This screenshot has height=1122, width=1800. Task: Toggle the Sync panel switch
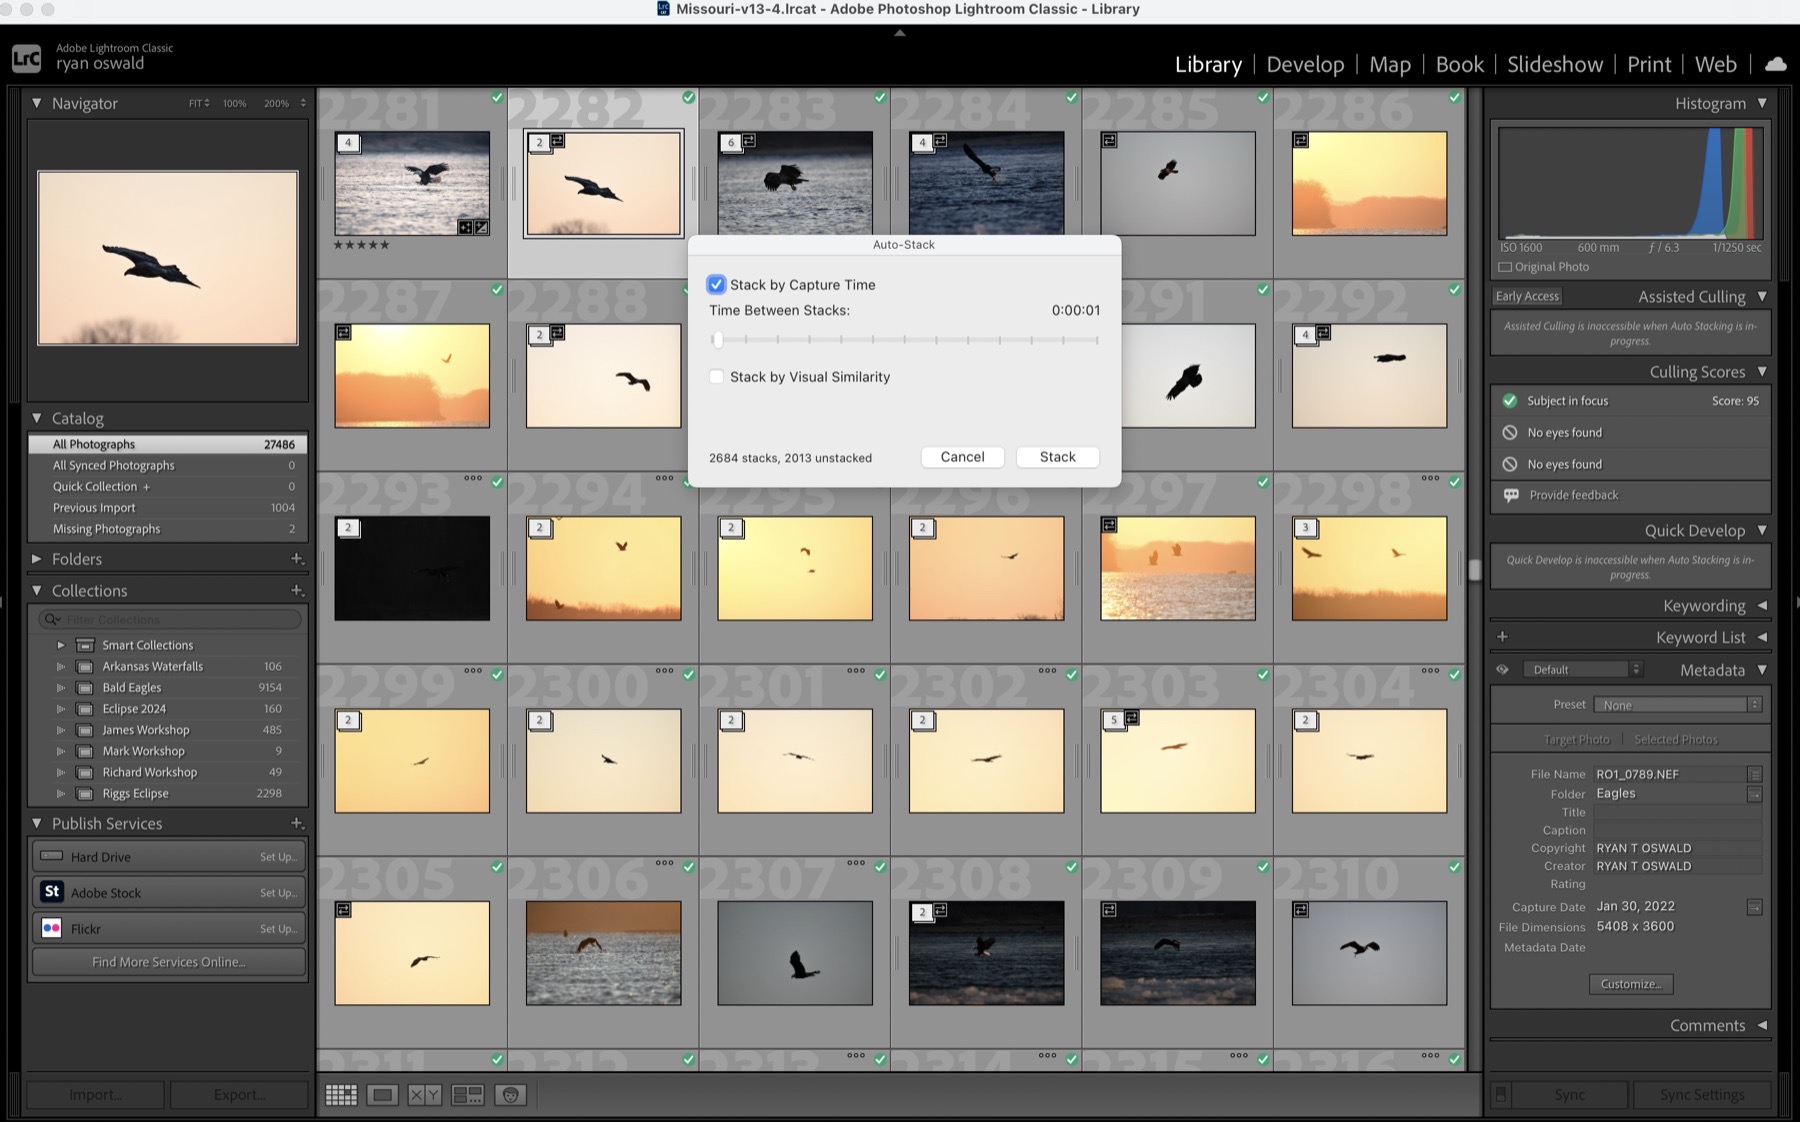pos(1500,1095)
